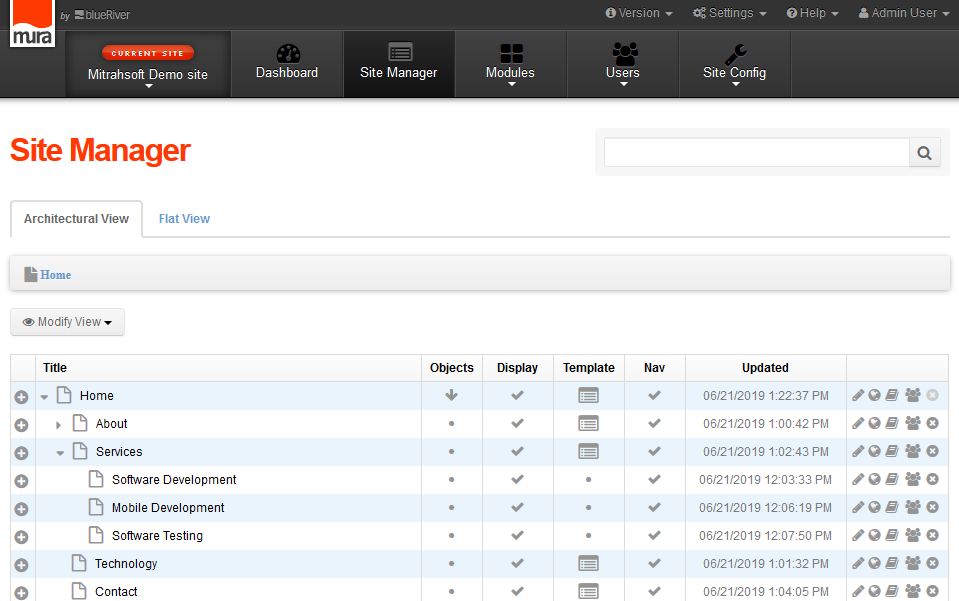Click inside the search input field
Image resolution: width=959 pixels, height=601 pixels.
[x=755, y=152]
